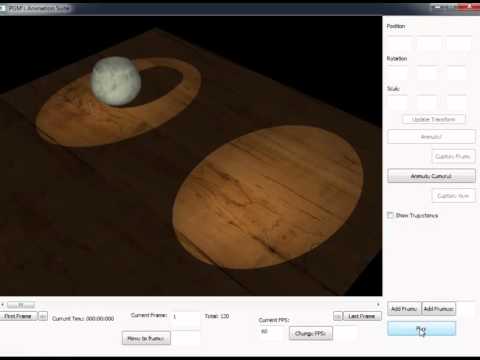Focus the input beside Add Frames
Image resolution: width=480 pixels, height=360 pixels.
[x=466, y=309]
